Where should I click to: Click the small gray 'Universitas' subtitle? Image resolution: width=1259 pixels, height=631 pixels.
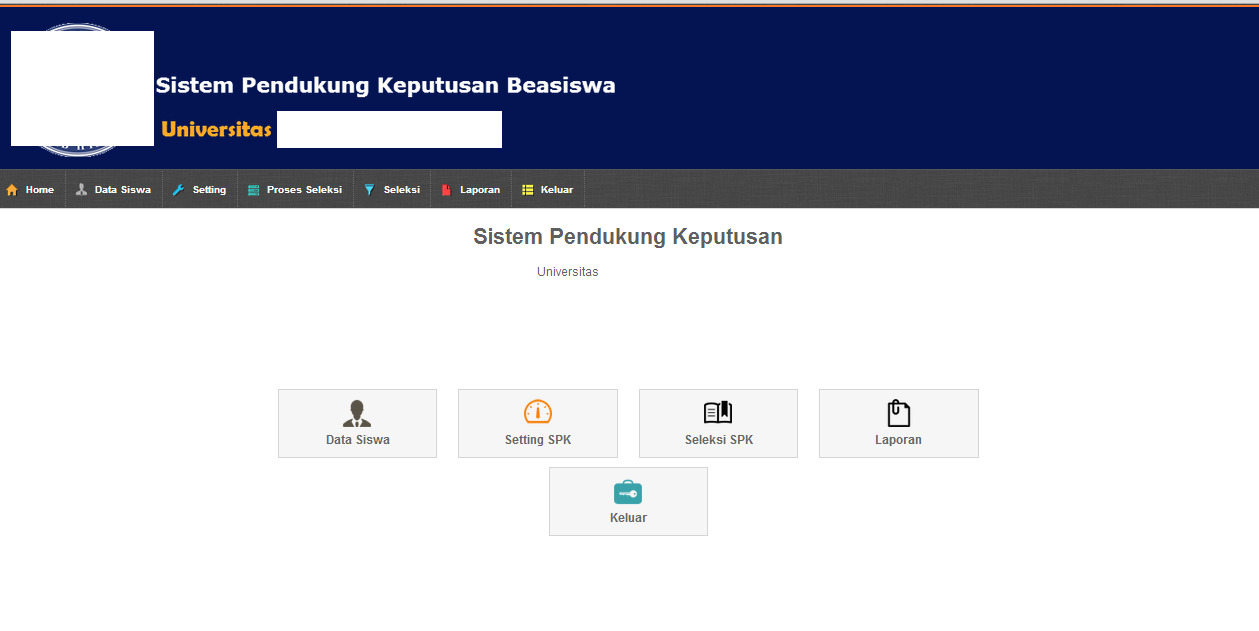(568, 272)
